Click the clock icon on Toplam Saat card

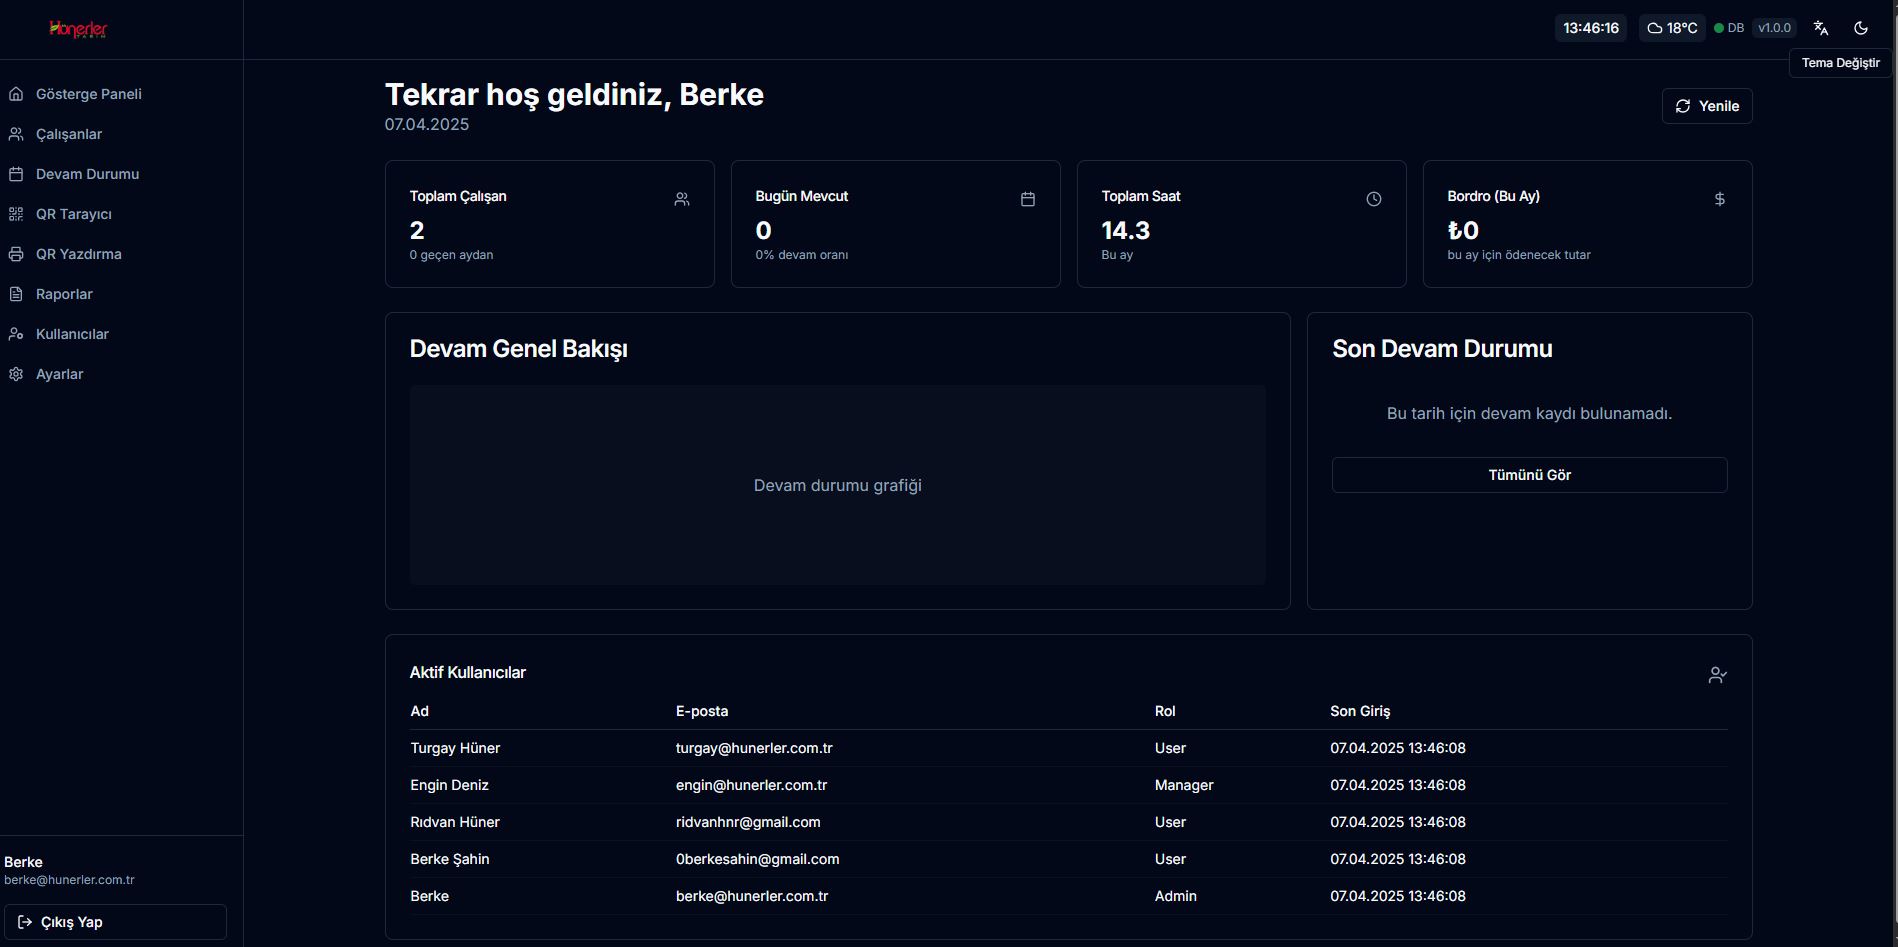1373,199
